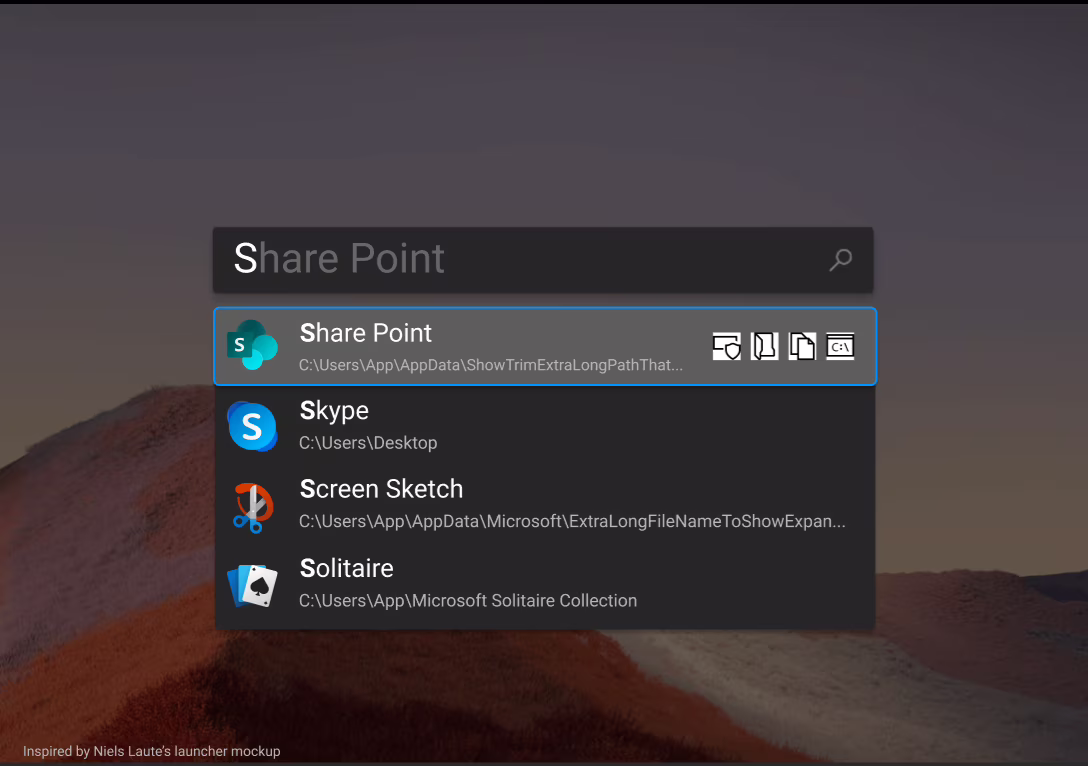Choose the Skype result title

tap(334, 411)
